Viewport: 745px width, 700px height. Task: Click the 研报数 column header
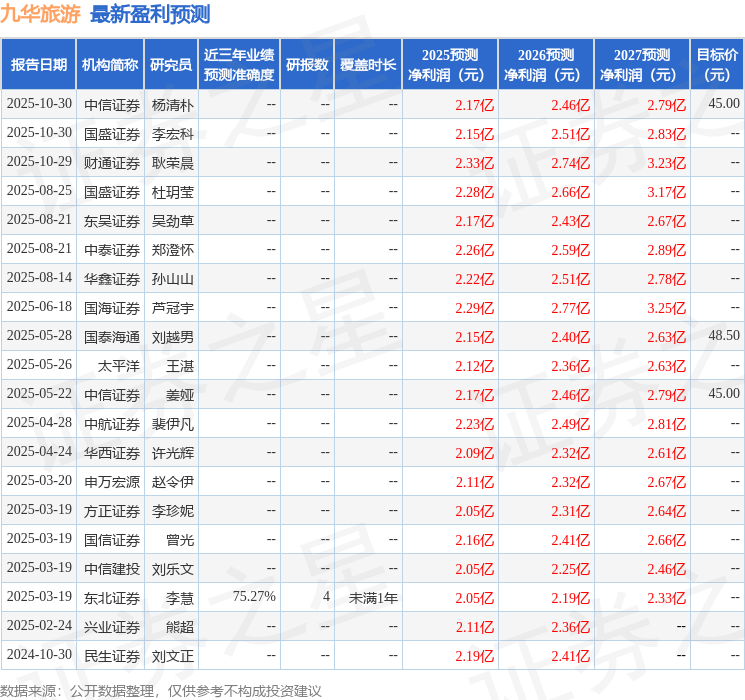pyautogui.click(x=307, y=65)
